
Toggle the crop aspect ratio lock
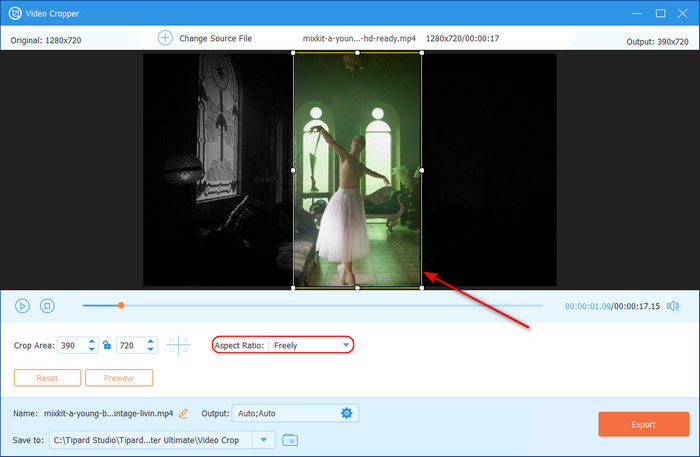click(107, 345)
